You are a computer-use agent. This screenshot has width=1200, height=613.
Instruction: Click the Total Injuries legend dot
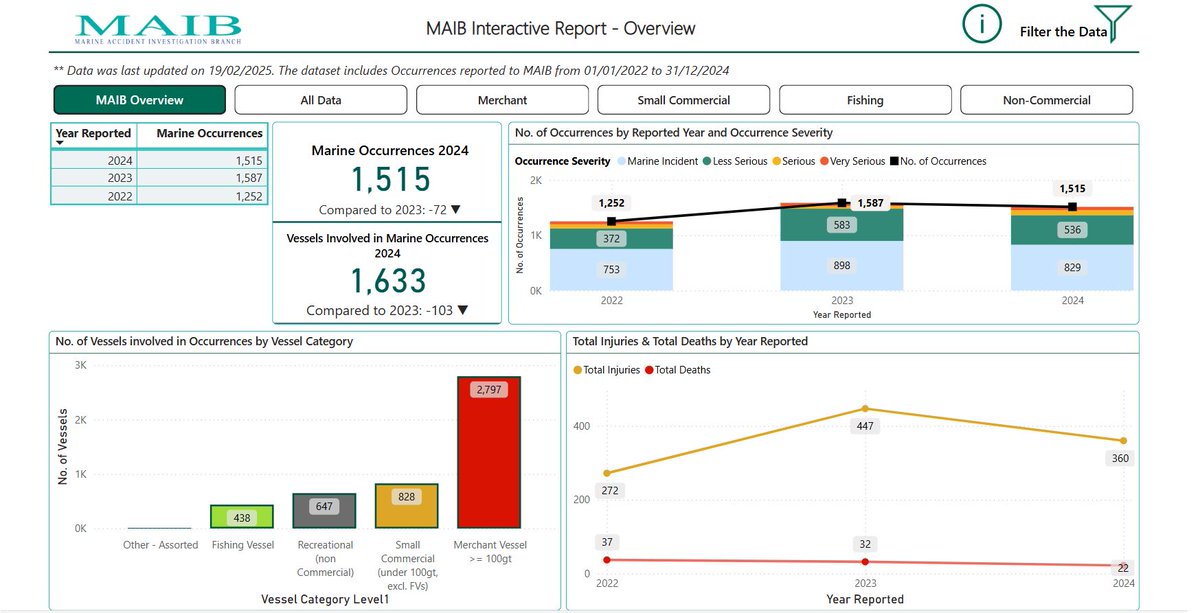[577, 370]
